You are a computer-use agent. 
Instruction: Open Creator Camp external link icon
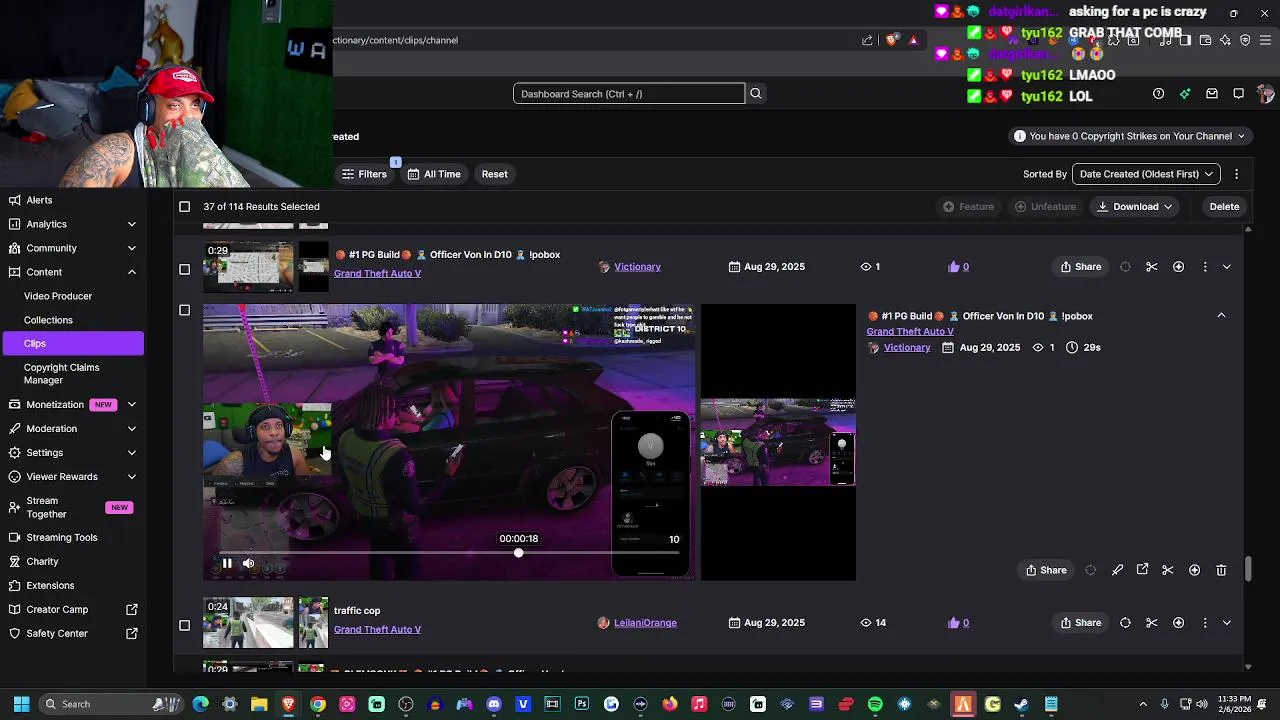click(132, 609)
